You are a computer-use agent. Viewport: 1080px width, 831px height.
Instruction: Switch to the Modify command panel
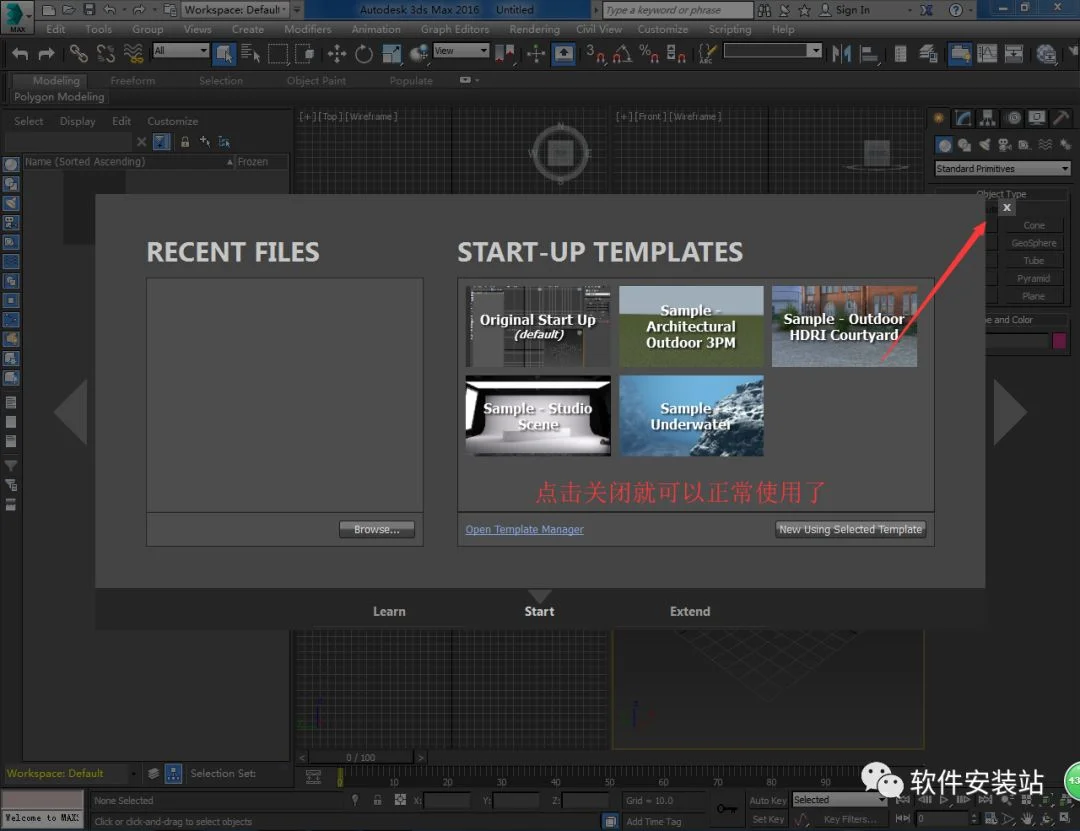point(964,119)
